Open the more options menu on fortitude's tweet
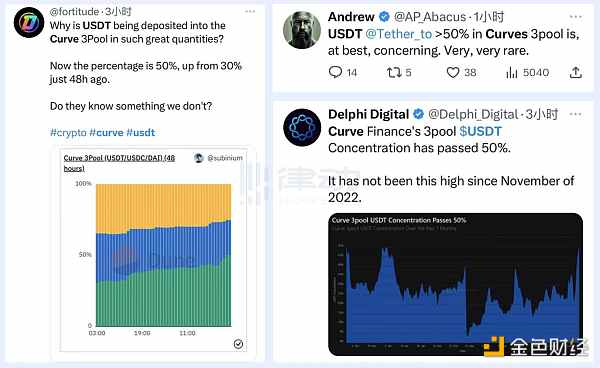Viewport: 600px width, 368px height. tap(250, 11)
